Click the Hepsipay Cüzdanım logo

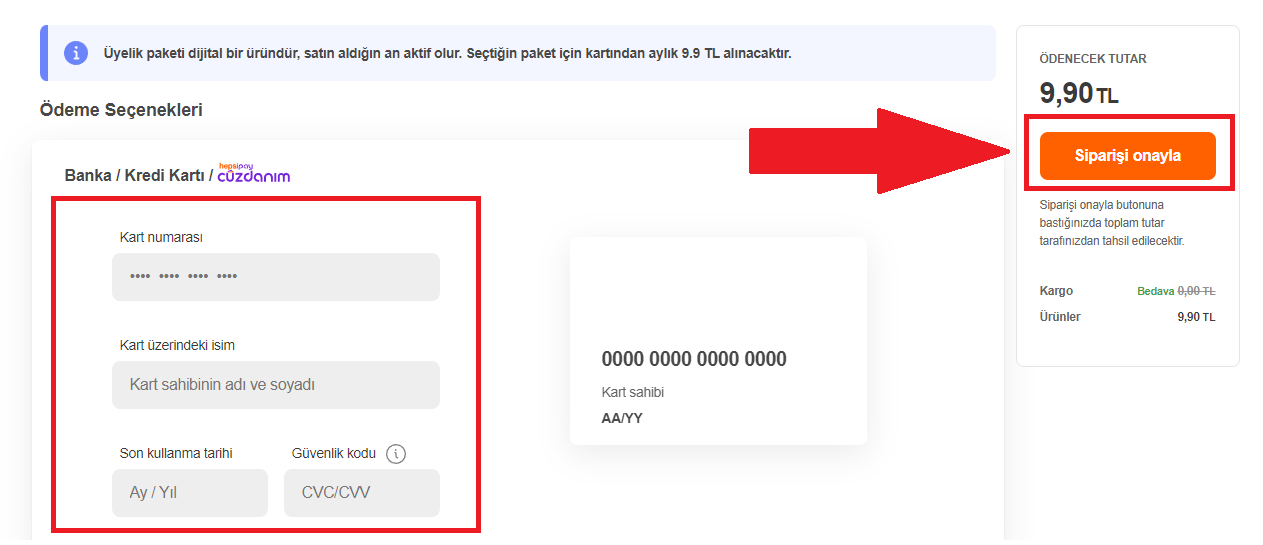[254, 173]
